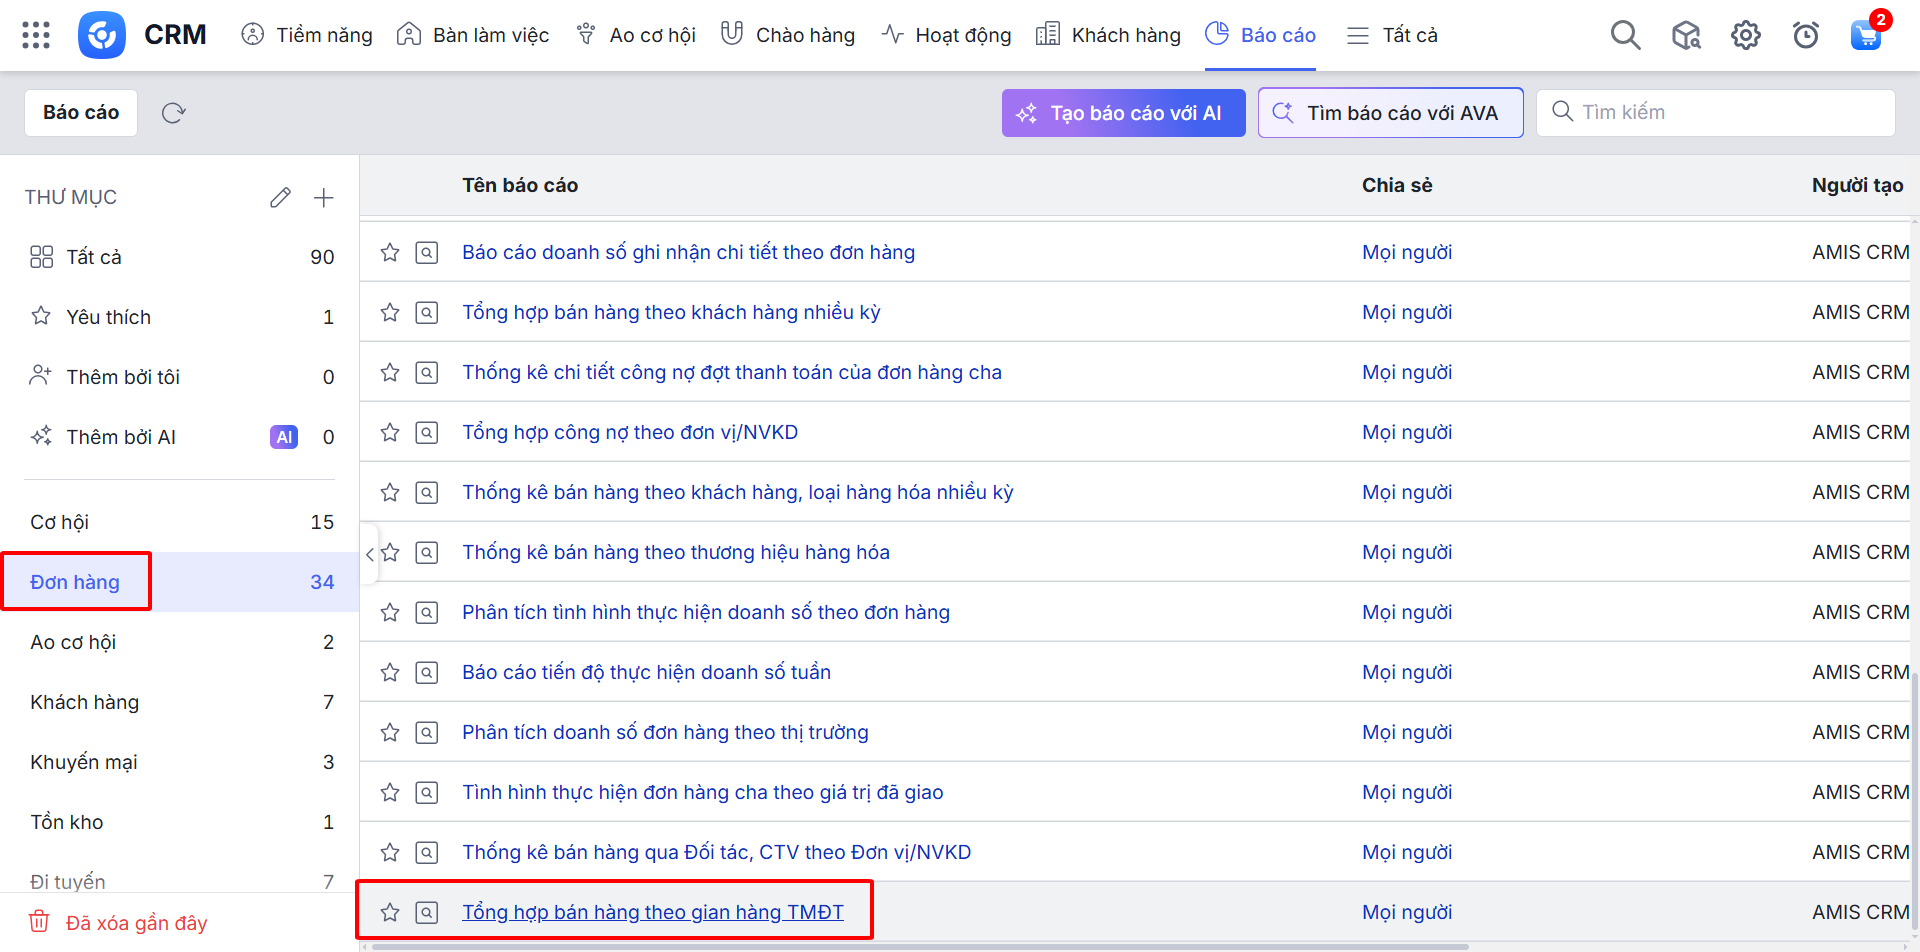Screen dimensions: 1920x952
Task: Preview the Tổng hợp công nợ theo đơn vị/NVKD report
Action: (427, 432)
